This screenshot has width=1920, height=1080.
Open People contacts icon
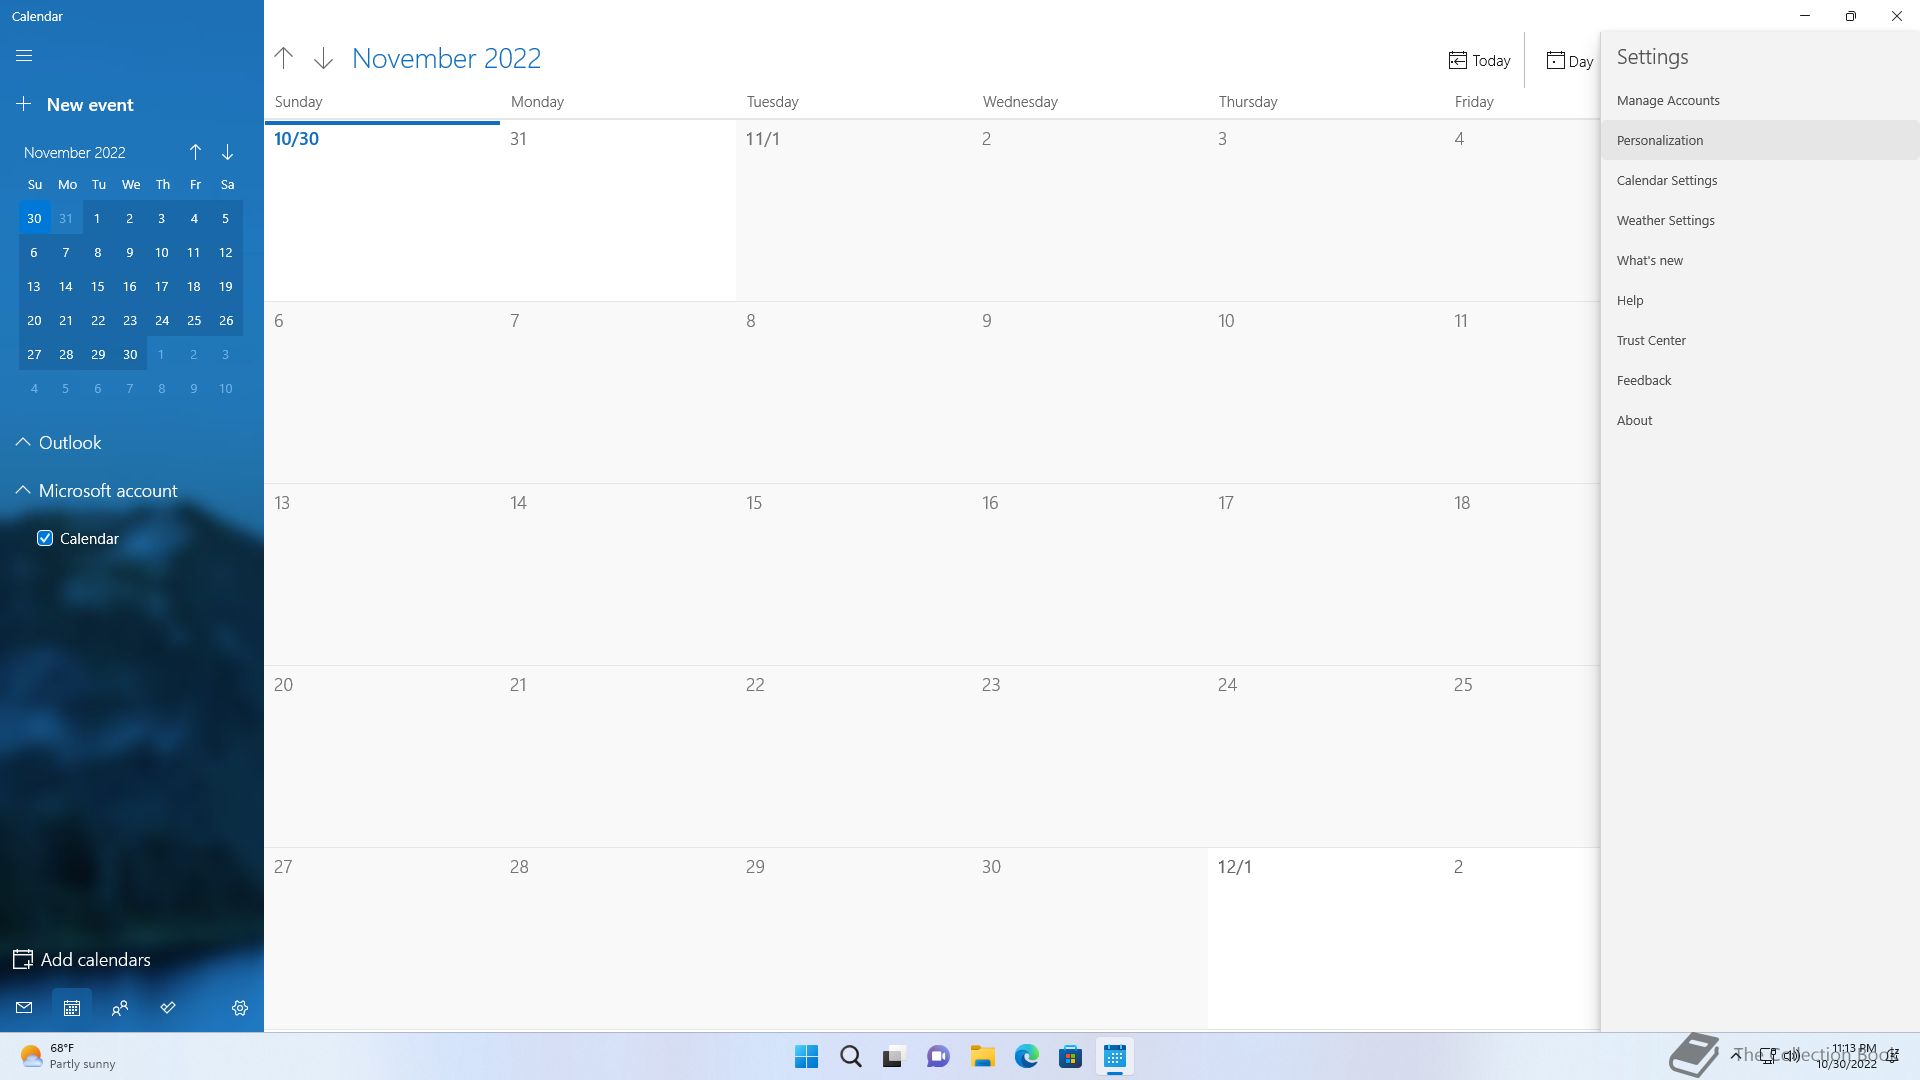click(x=120, y=1008)
